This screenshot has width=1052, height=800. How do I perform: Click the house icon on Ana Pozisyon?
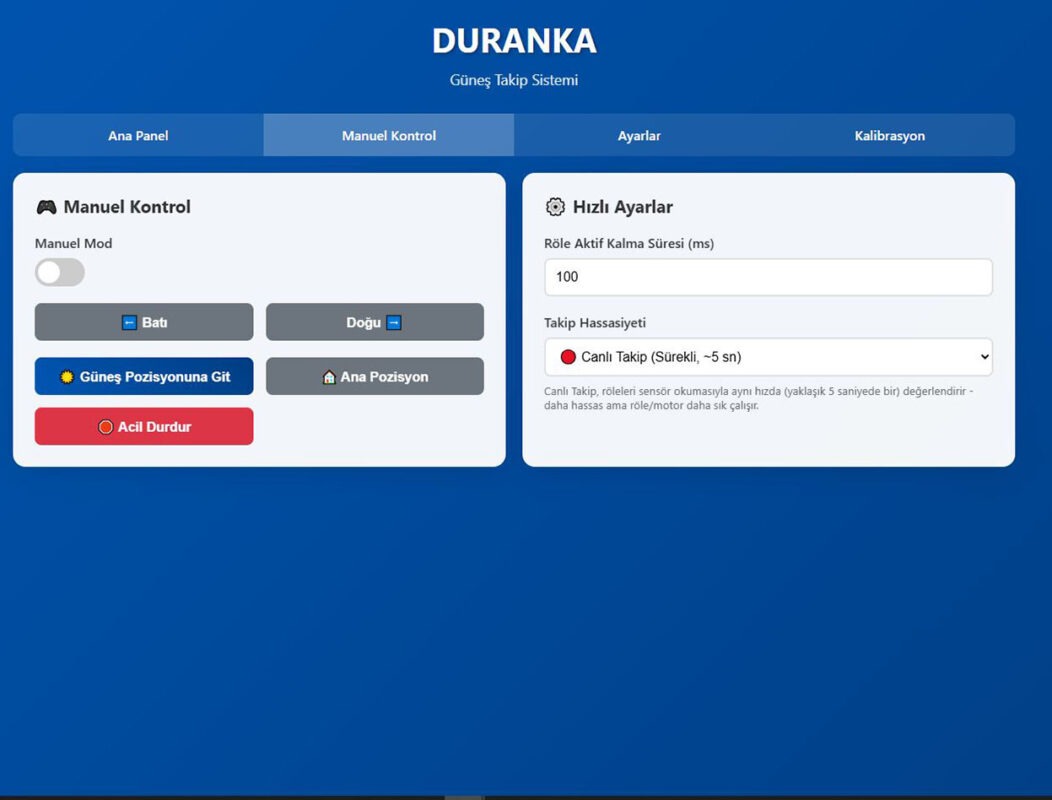pyautogui.click(x=329, y=377)
